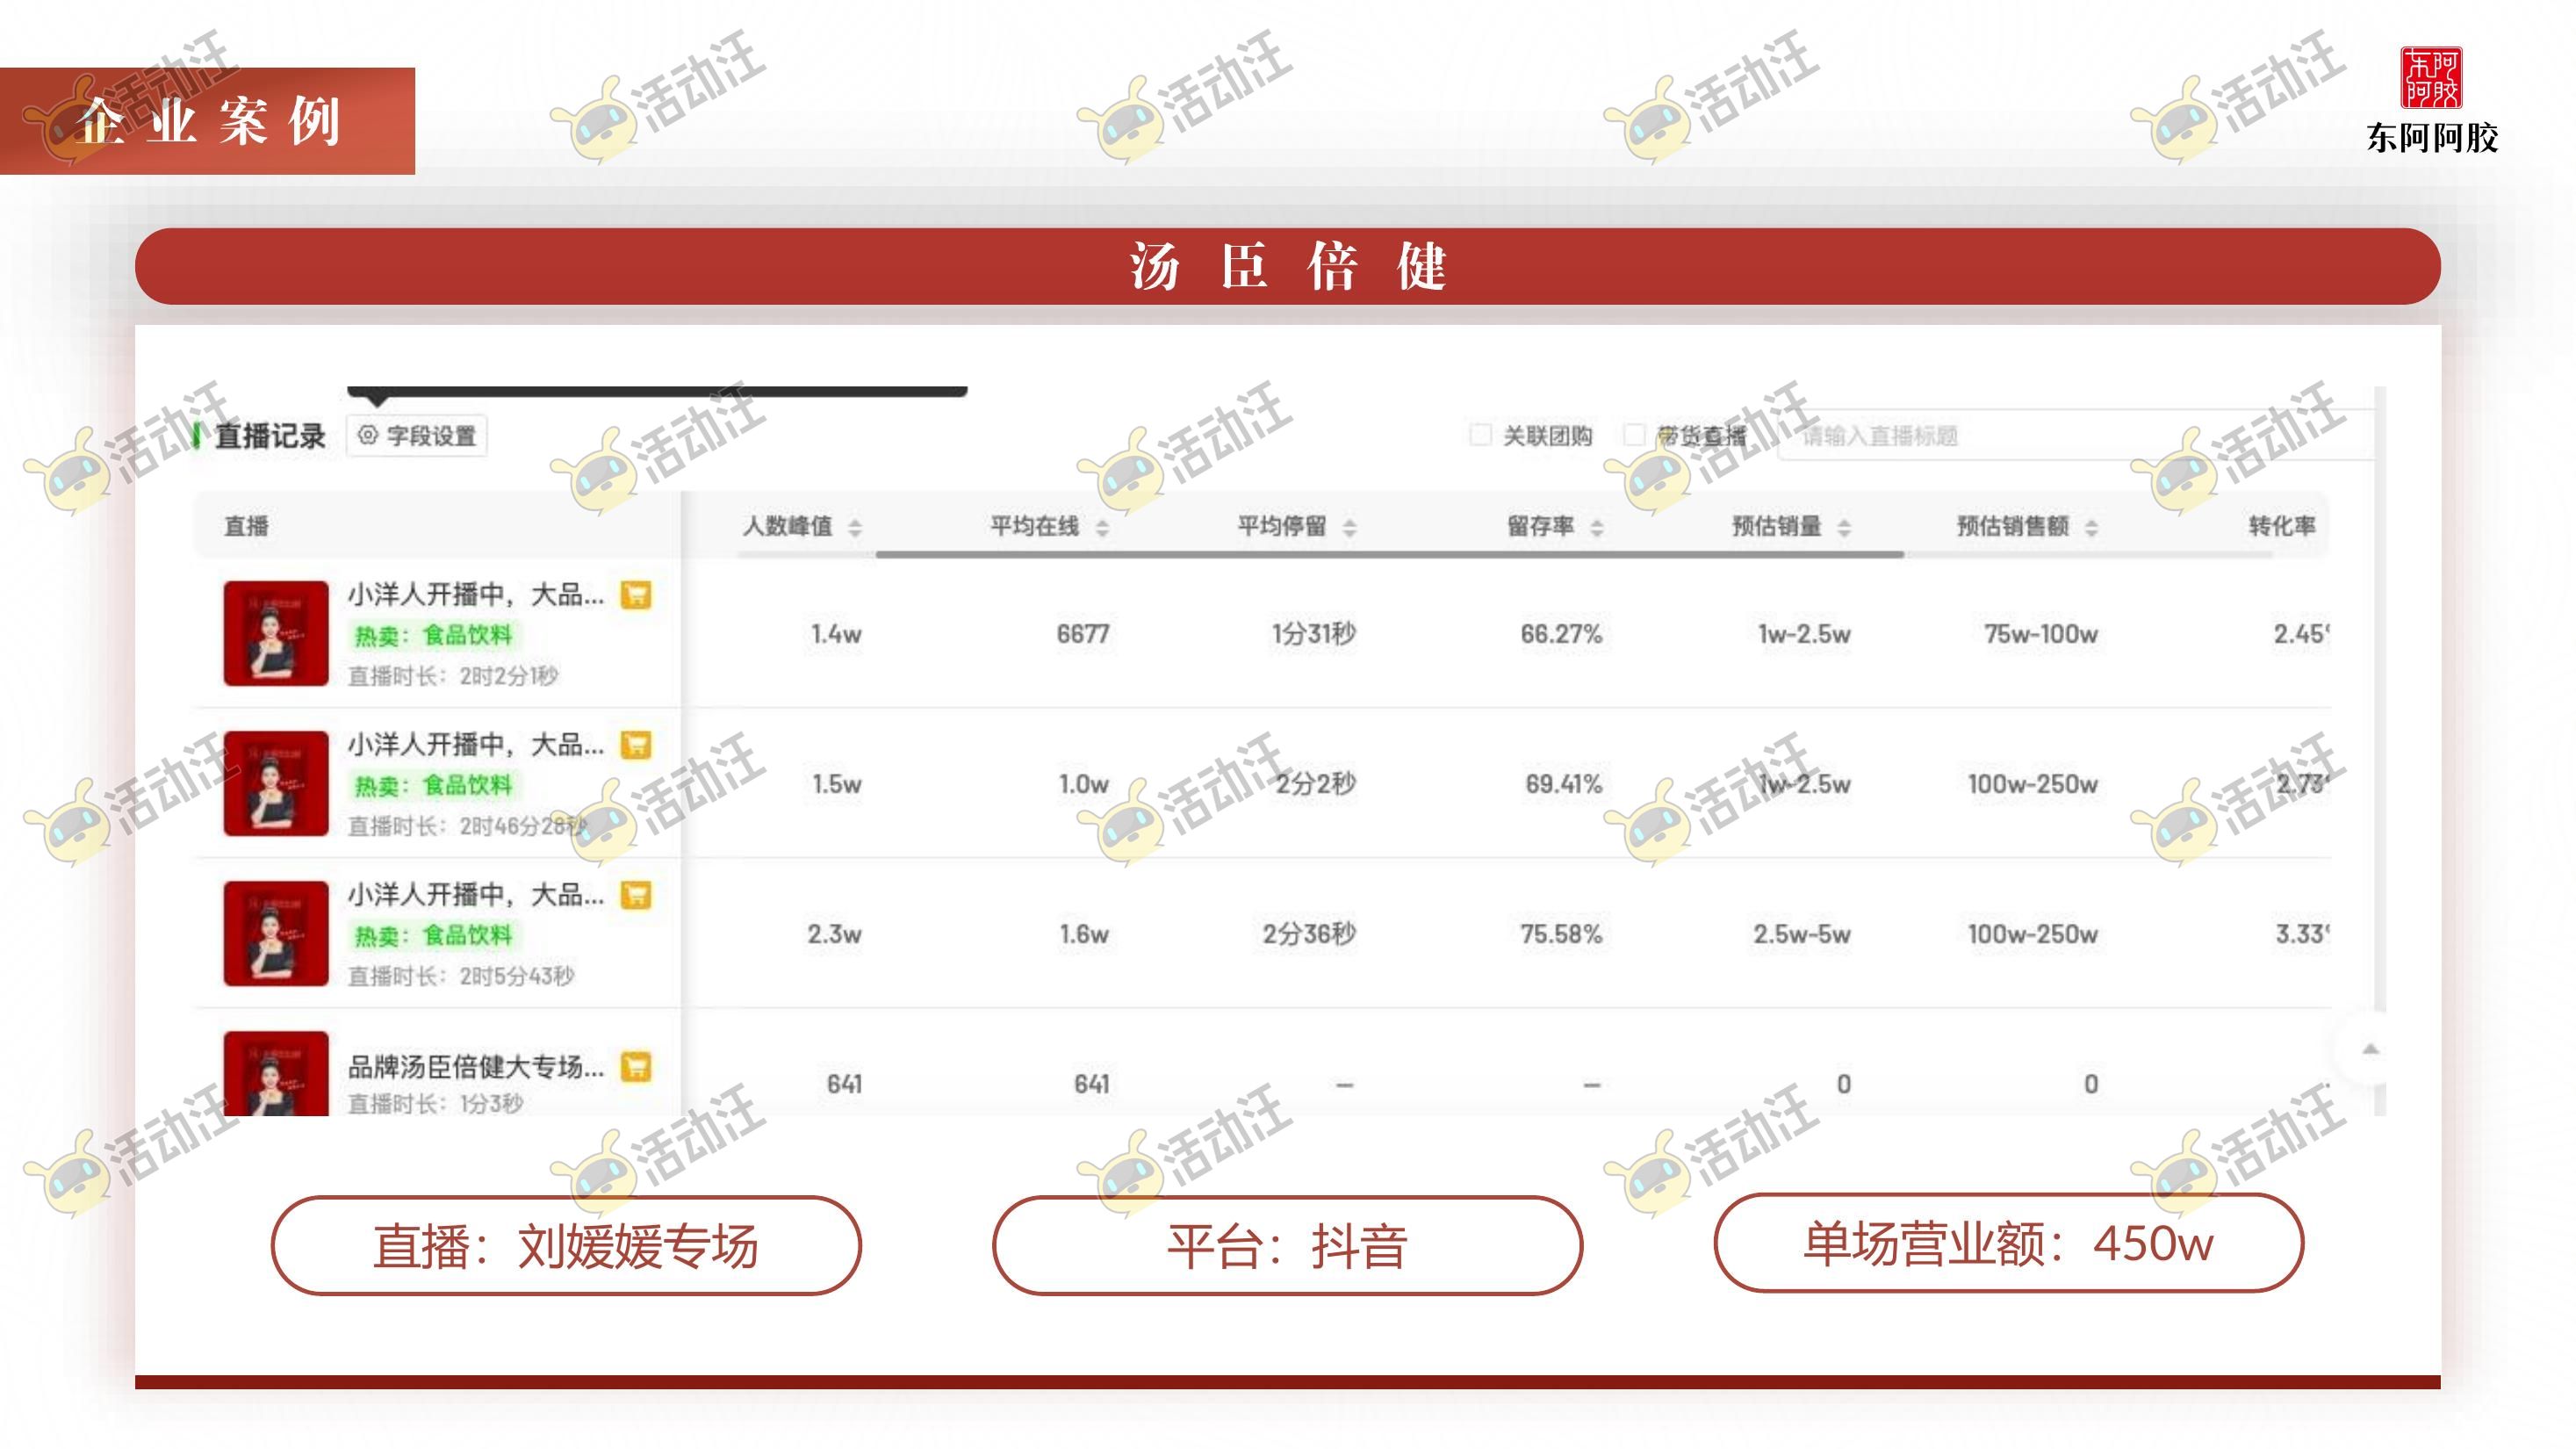The width and height of the screenshot is (2576, 1449).
Task: Click the 平台：抖音 pill label
Action: click(x=1287, y=1246)
